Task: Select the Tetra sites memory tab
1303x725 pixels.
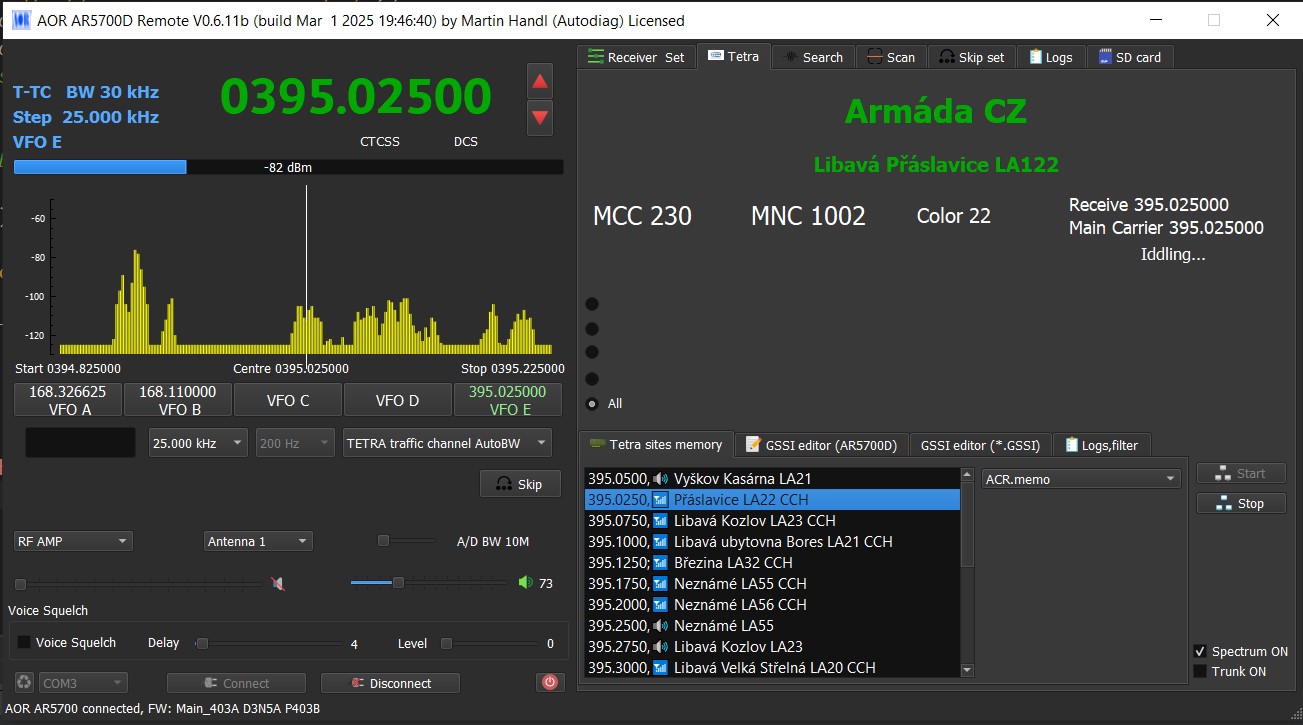Action: coord(656,444)
